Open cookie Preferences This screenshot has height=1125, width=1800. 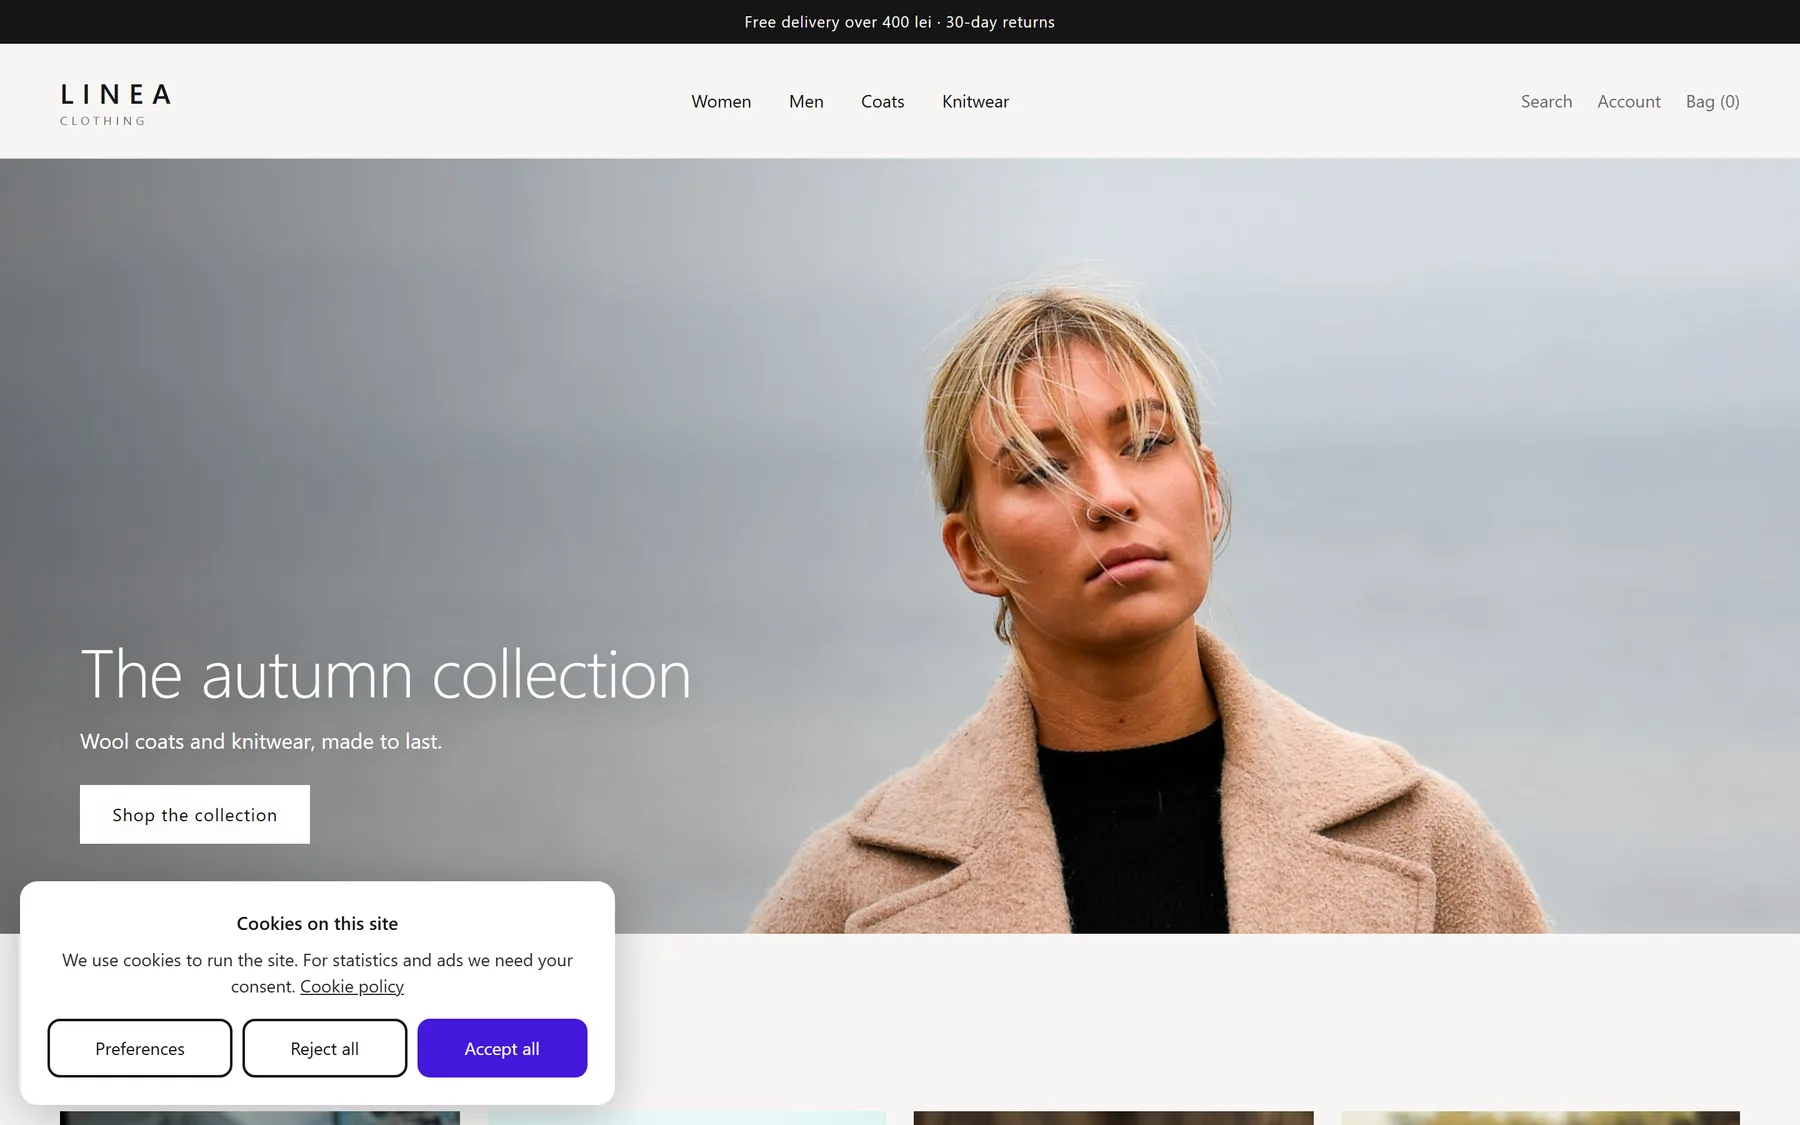140,1048
